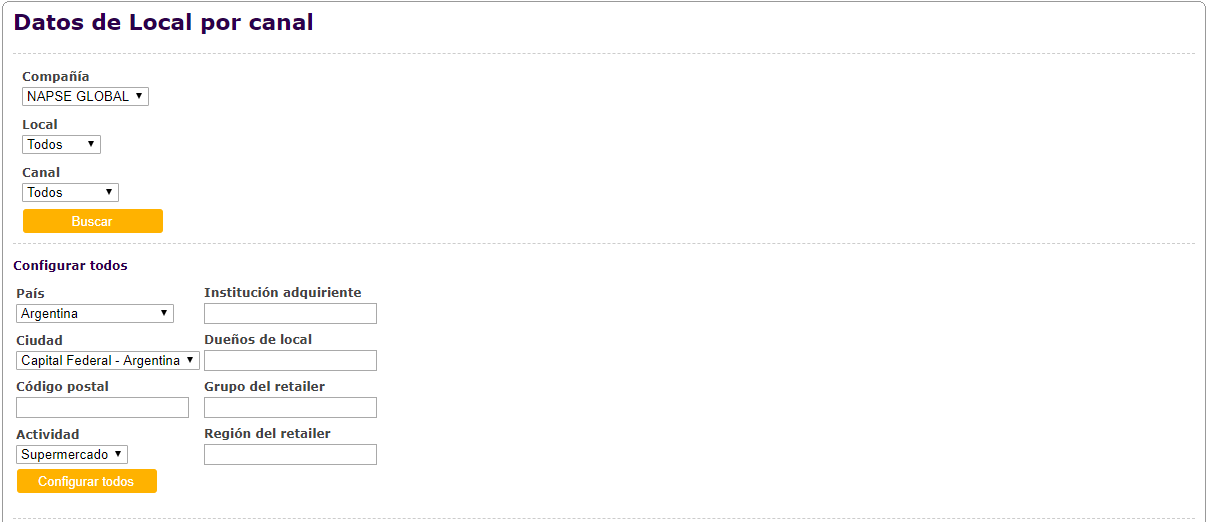
Task: Focus the Dueños de local input field
Action: click(x=290, y=361)
